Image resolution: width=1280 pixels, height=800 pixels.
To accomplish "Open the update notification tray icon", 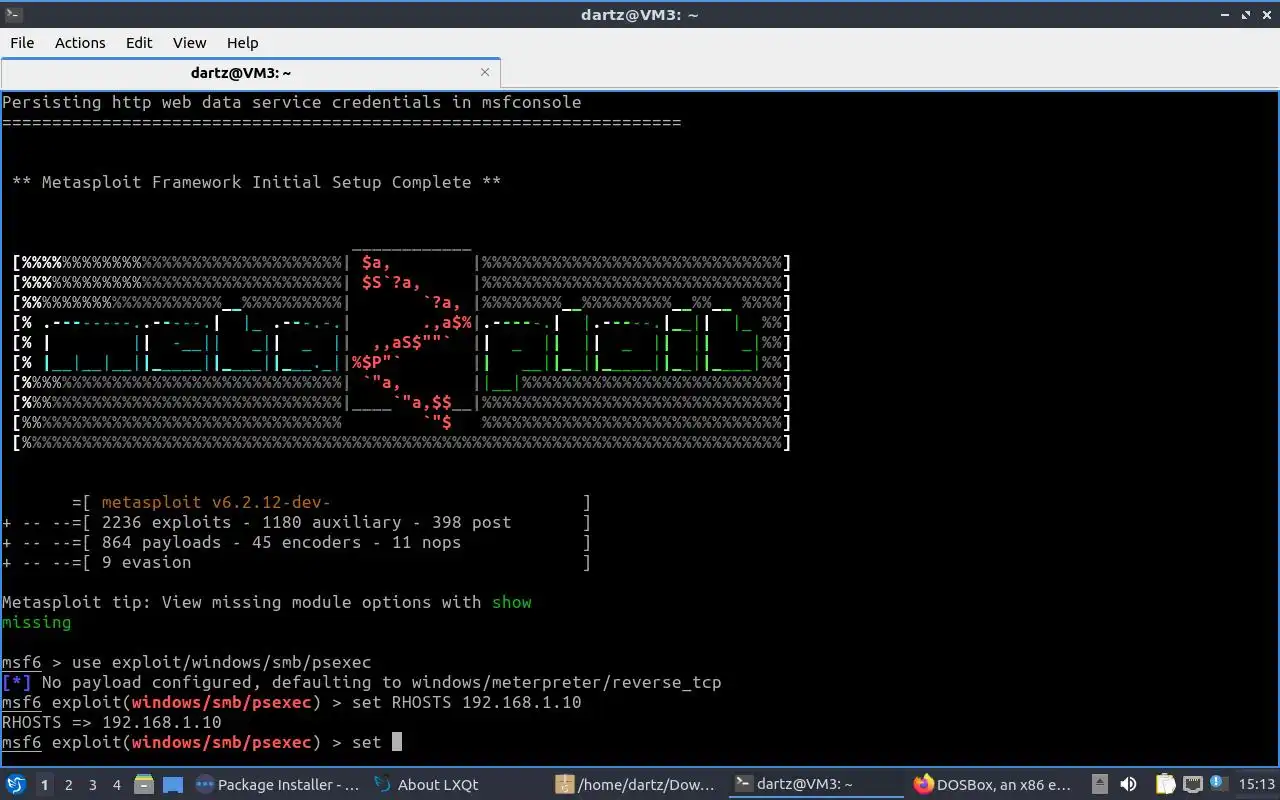I will point(1217,783).
